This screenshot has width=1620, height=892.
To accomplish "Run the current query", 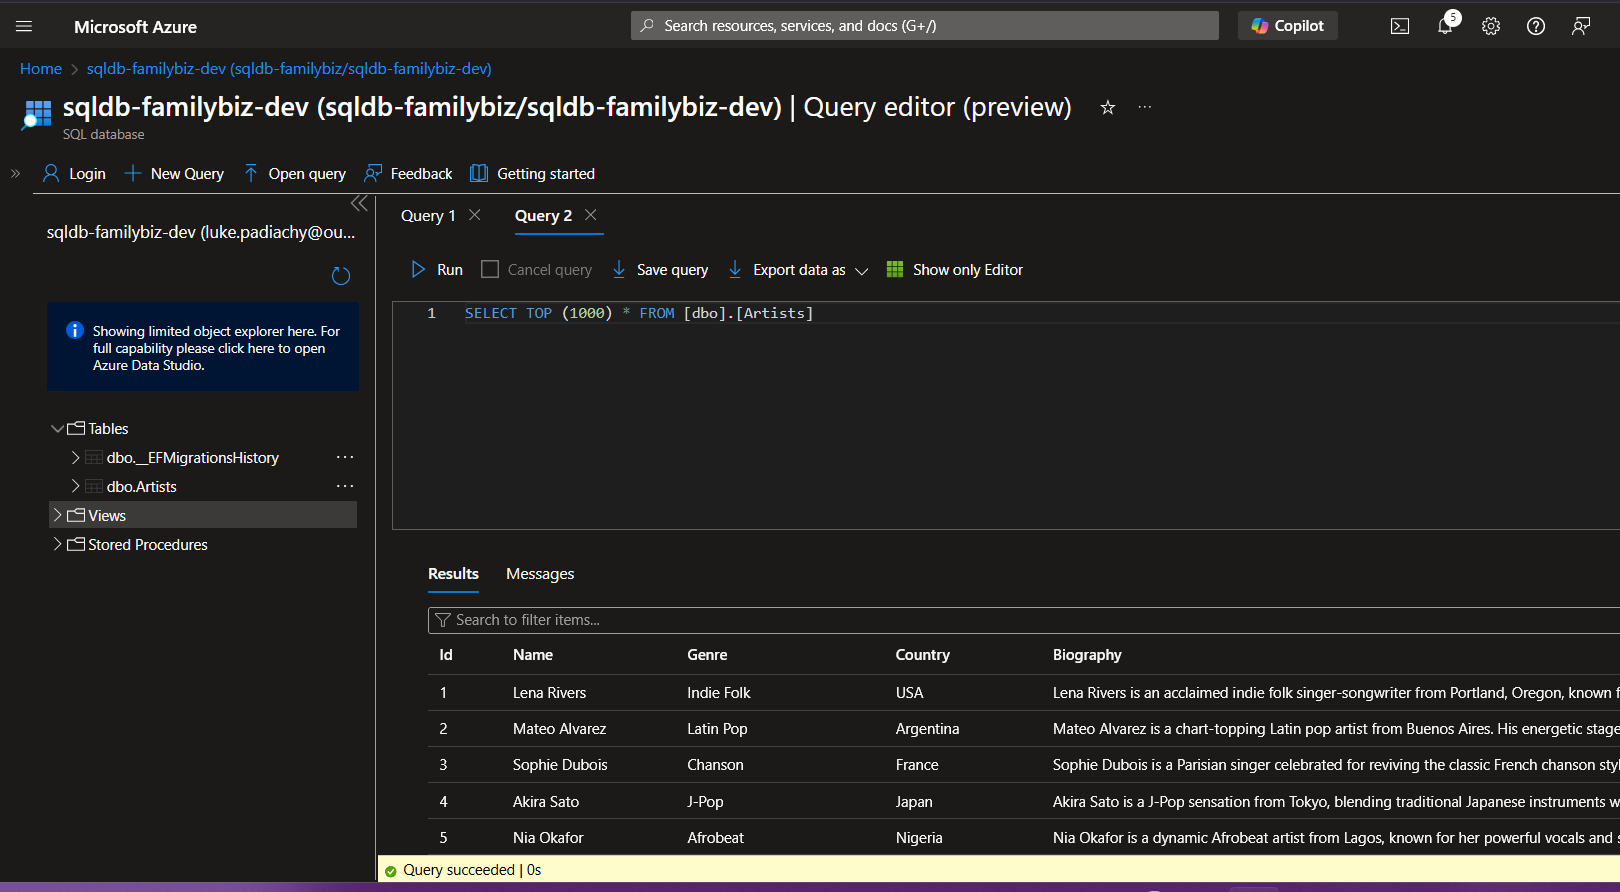I will coord(436,270).
